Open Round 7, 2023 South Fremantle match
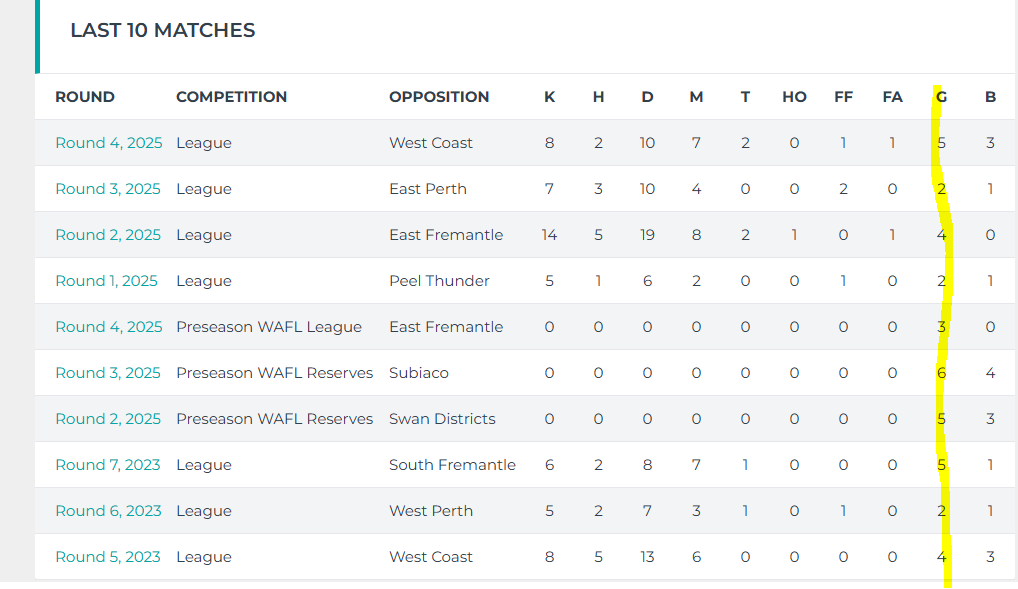Image resolution: width=1018 pixels, height=589 pixels. click(x=108, y=466)
